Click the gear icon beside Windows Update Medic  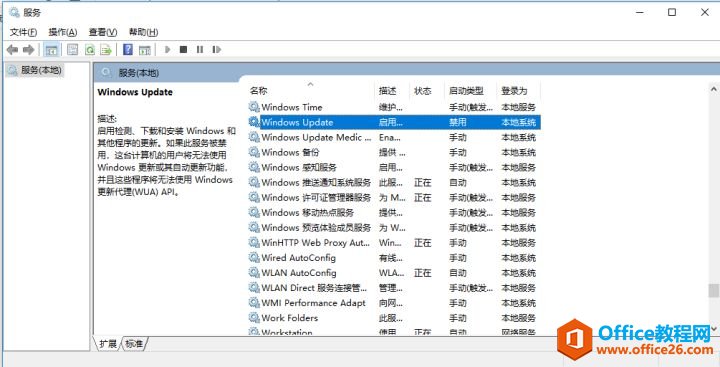click(254, 137)
